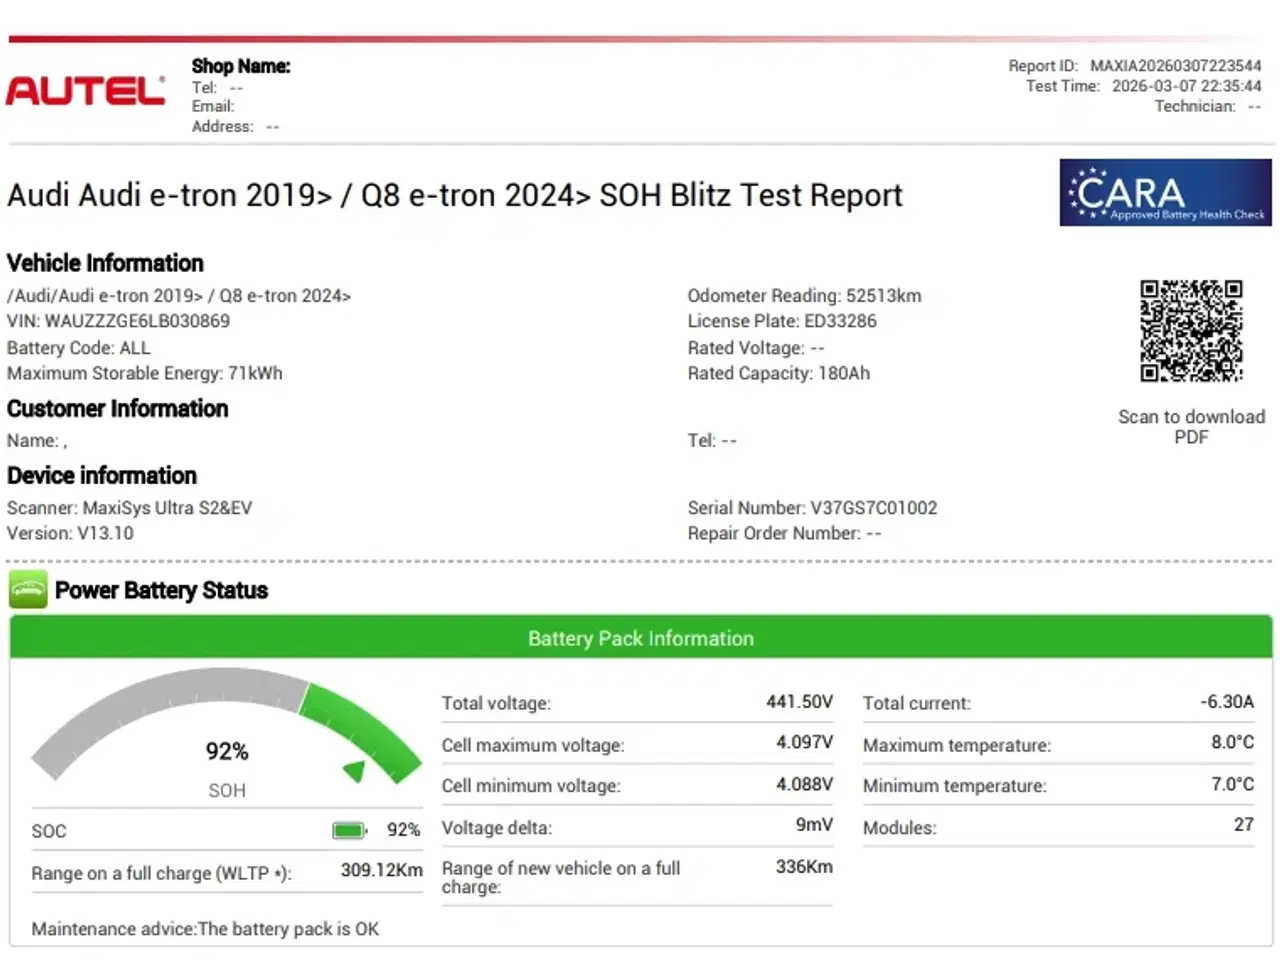Click the Total voltage row value
Screen dimensions: 1280x960
point(798,702)
